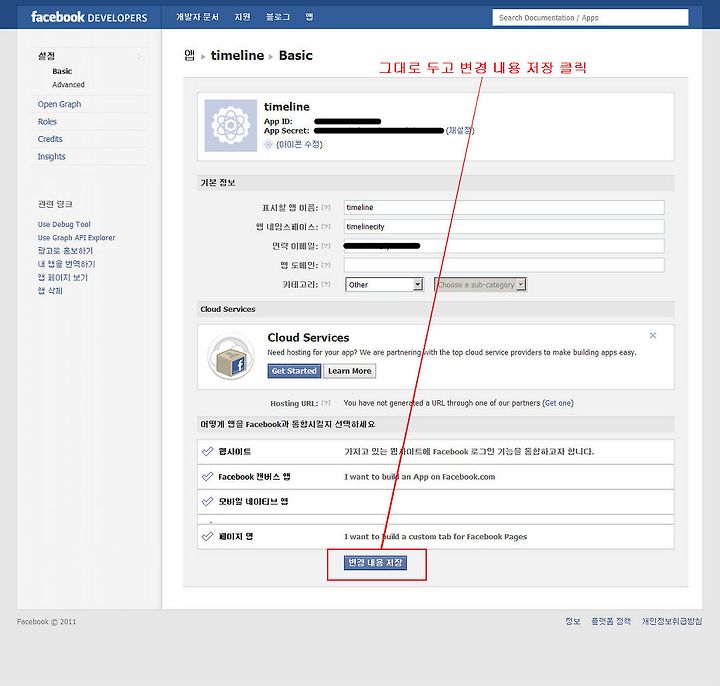720x686 pixels.
Task: Click the 변경 내용 저장 button
Action: [375, 563]
